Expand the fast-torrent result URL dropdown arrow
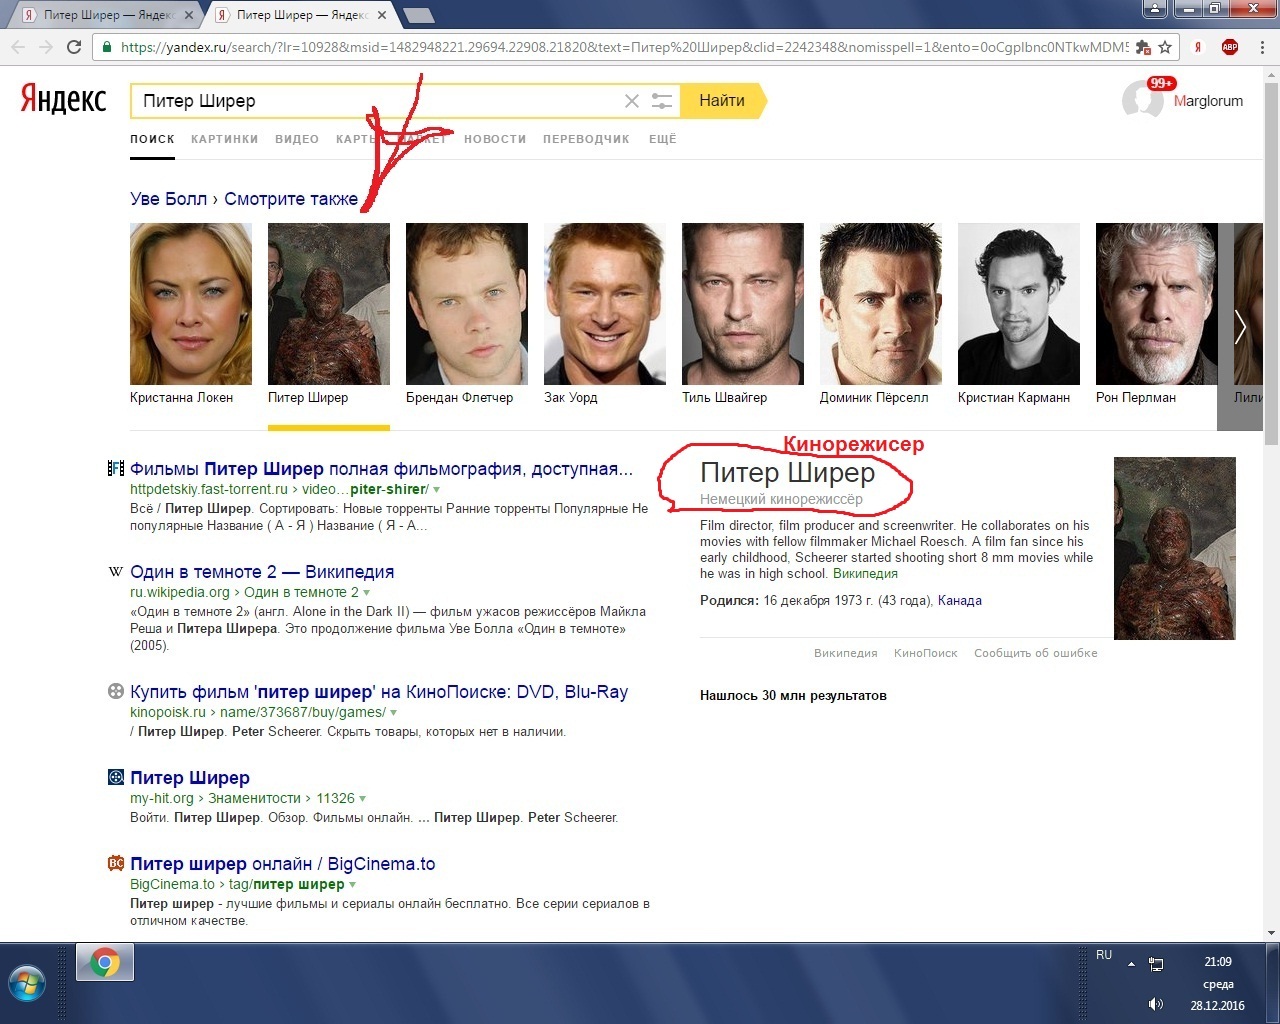Viewport: 1280px width, 1024px height. click(436, 490)
